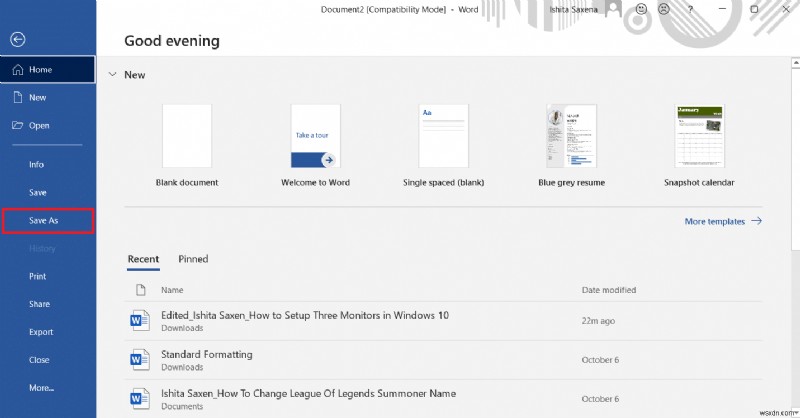The height and width of the screenshot is (418, 800).
Task: Open the Home page in backstage sidebar
Action: (x=47, y=69)
